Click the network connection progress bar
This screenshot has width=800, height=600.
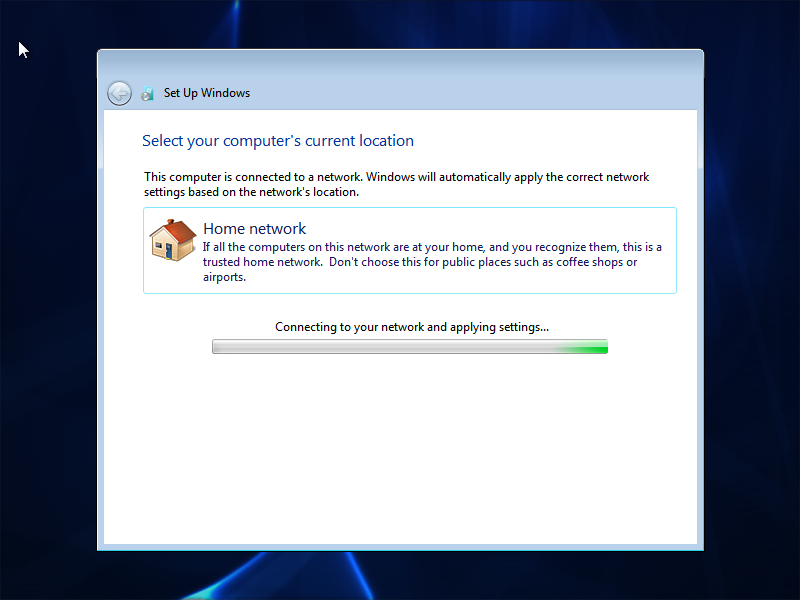[x=410, y=346]
